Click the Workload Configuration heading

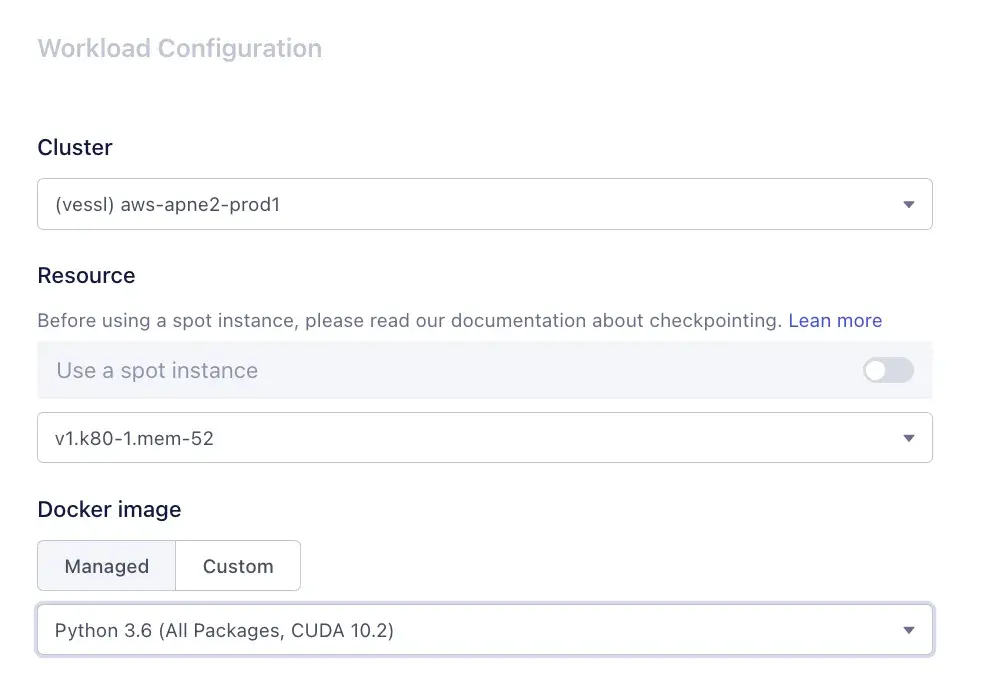coord(180,48)
